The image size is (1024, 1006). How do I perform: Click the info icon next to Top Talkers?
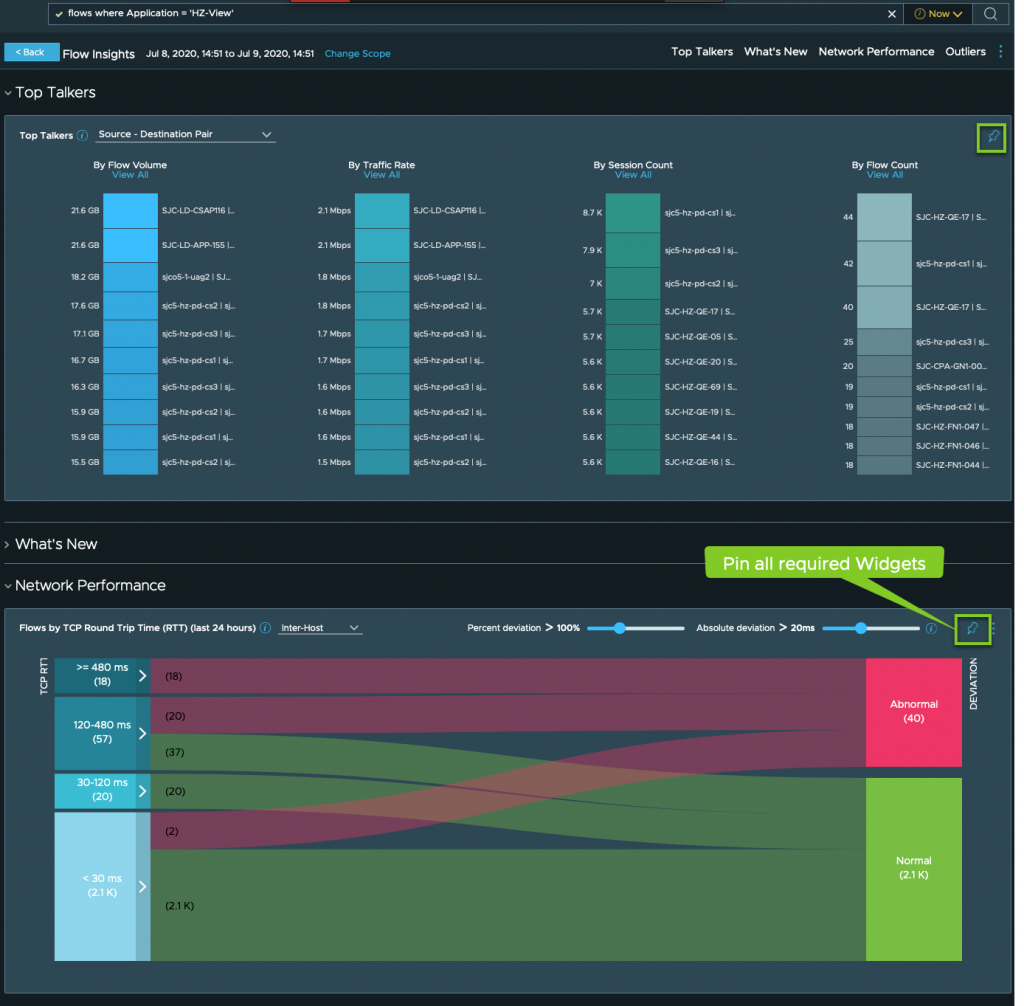pos(82,135)
